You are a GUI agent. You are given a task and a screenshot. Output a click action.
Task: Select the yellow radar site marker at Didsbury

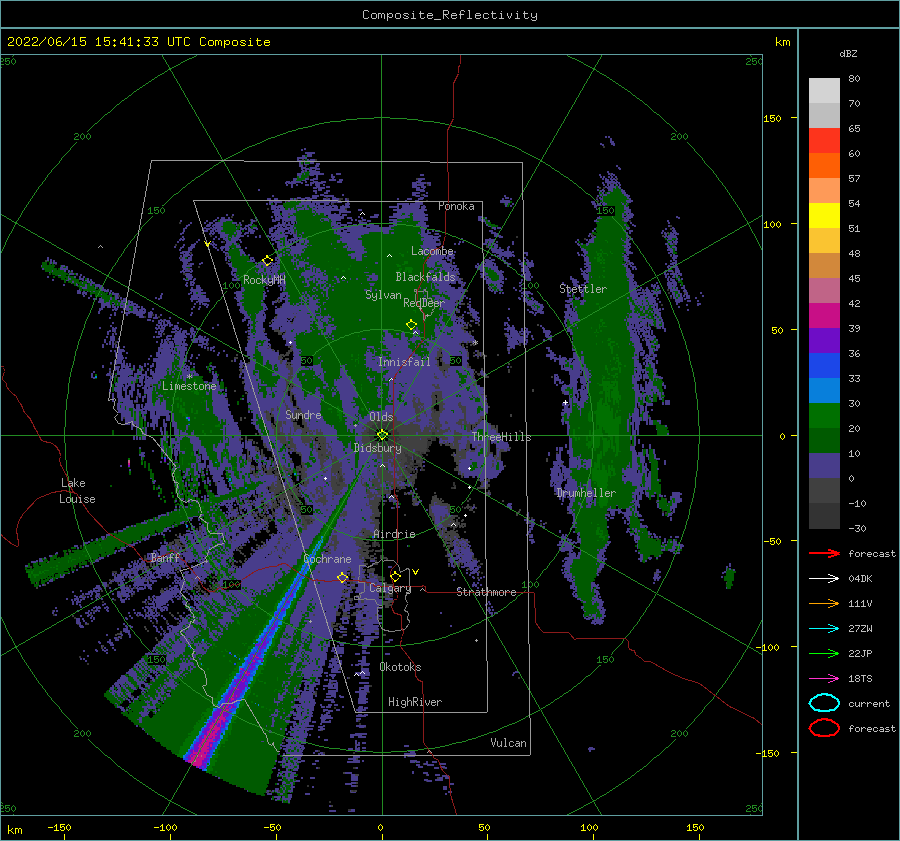(x=382, y=435)
